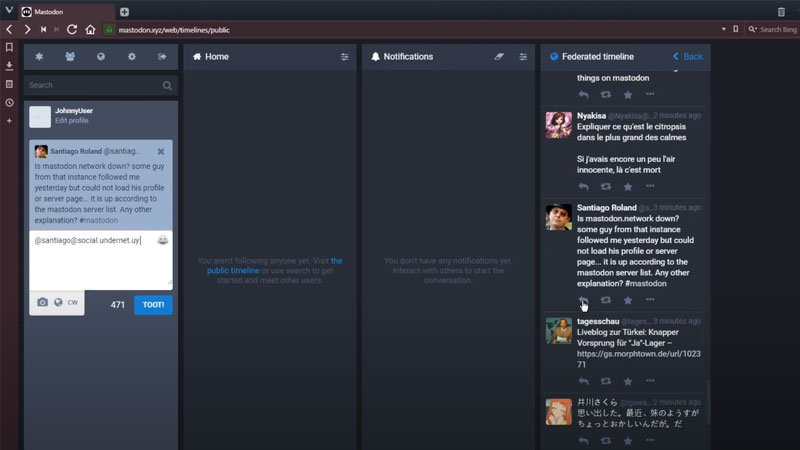Open Home column settings
800x450 pixels.
point(345,57)
